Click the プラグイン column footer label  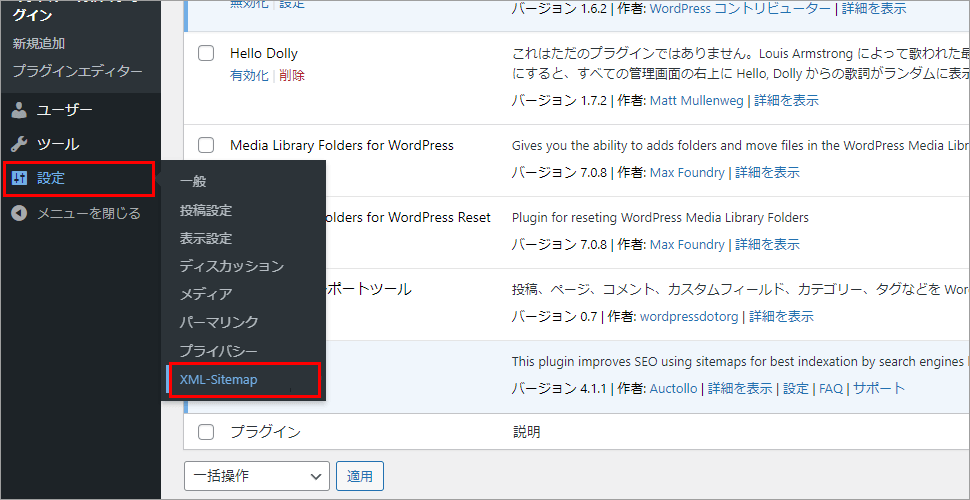click(x=265, y=432)
